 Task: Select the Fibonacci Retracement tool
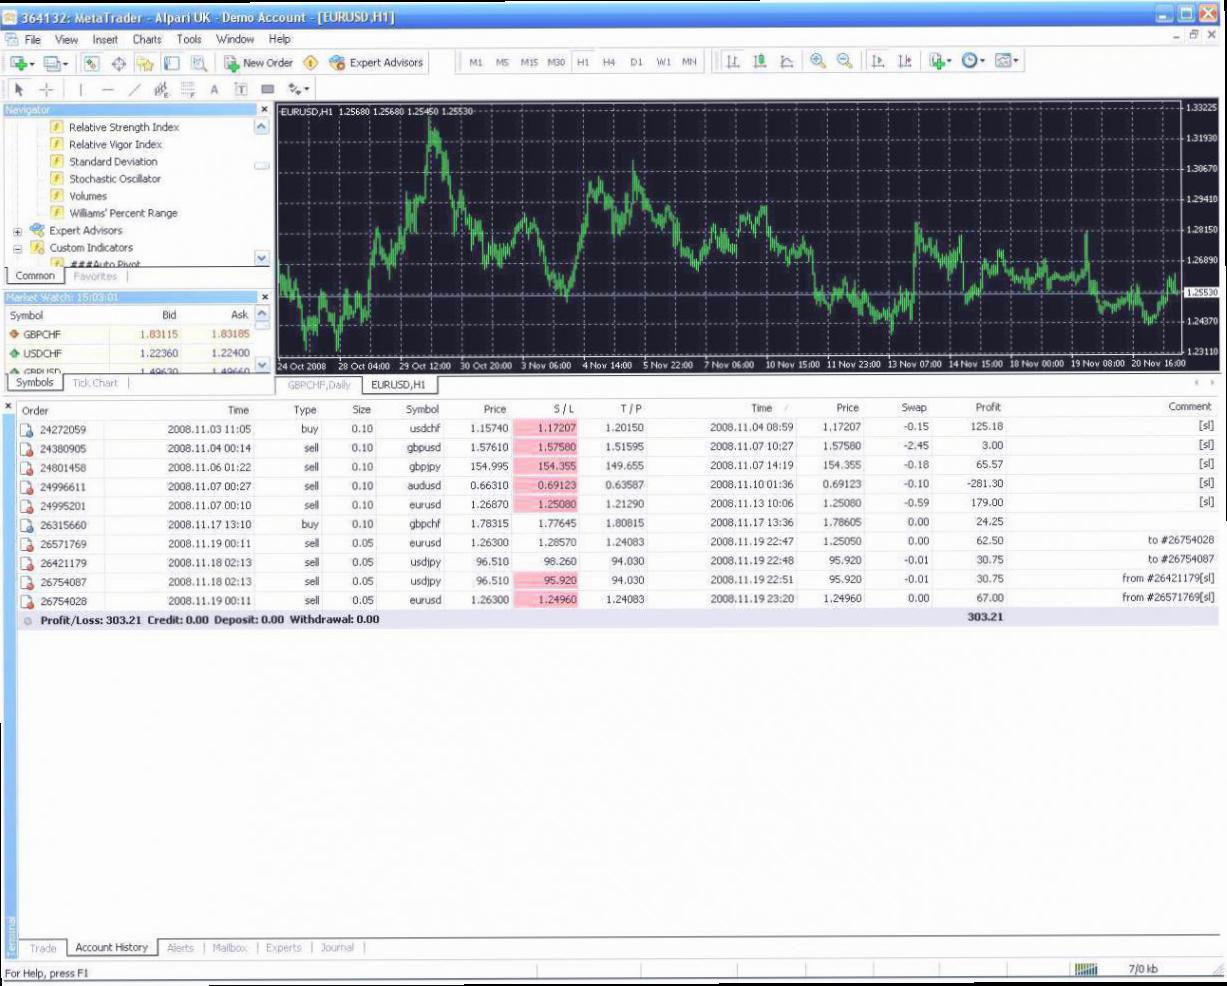[188, 90]
